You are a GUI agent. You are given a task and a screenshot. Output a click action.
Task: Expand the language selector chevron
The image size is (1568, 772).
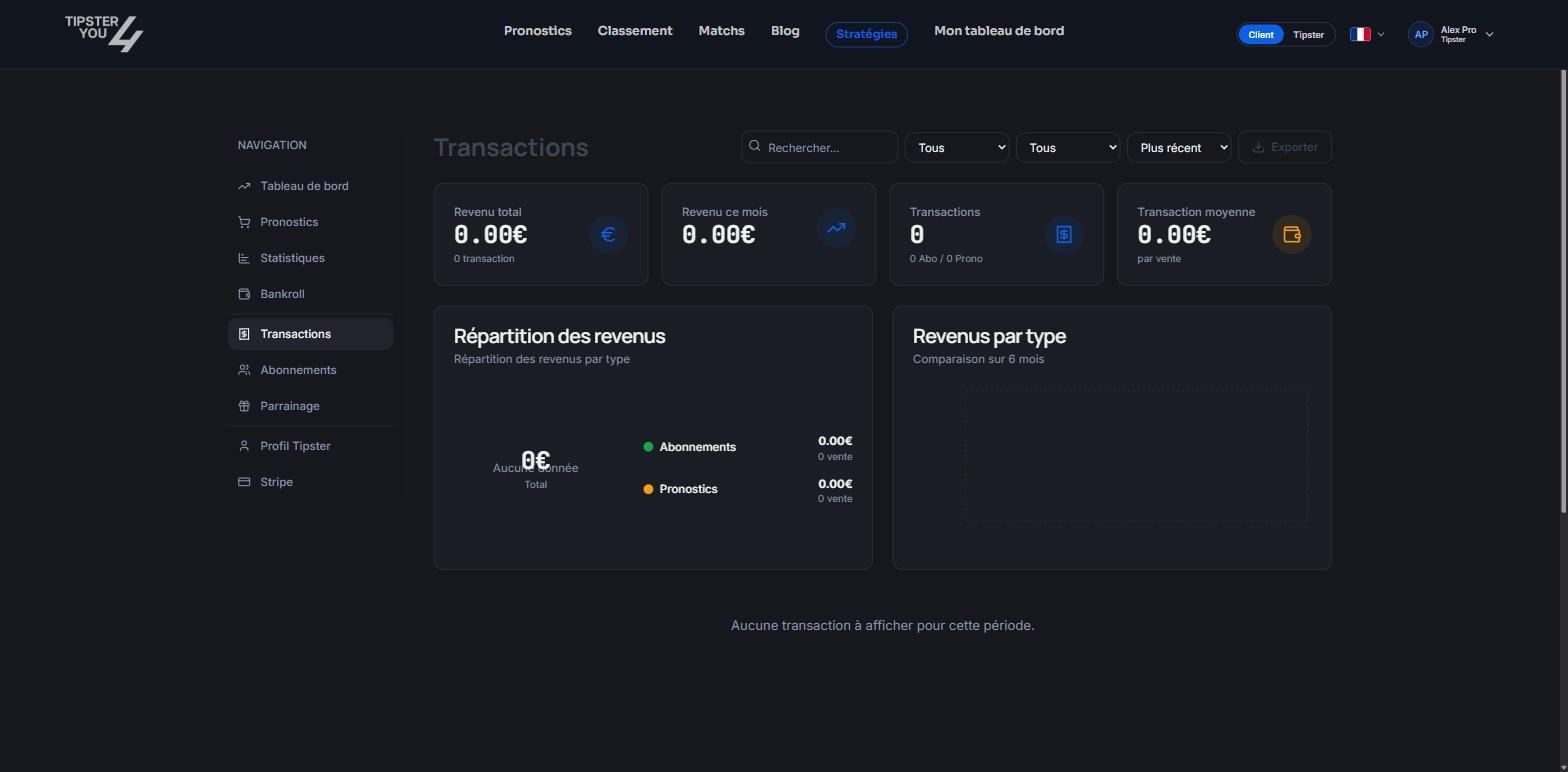(x=1381, y=34)
